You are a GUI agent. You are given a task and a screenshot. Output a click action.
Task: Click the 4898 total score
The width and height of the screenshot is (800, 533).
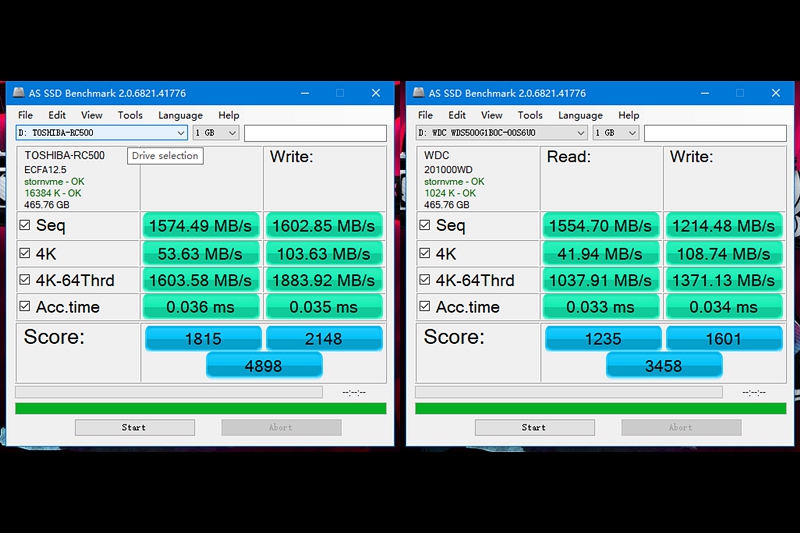coord(264,366)
